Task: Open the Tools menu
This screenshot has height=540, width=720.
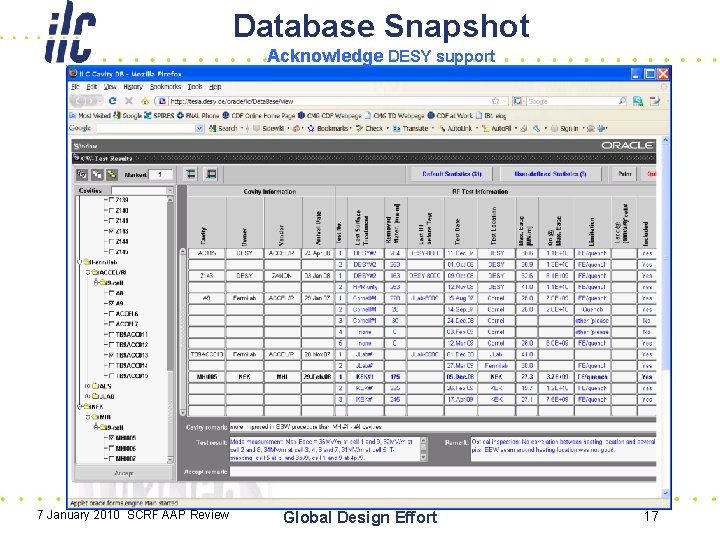Action: coord(195,86)
